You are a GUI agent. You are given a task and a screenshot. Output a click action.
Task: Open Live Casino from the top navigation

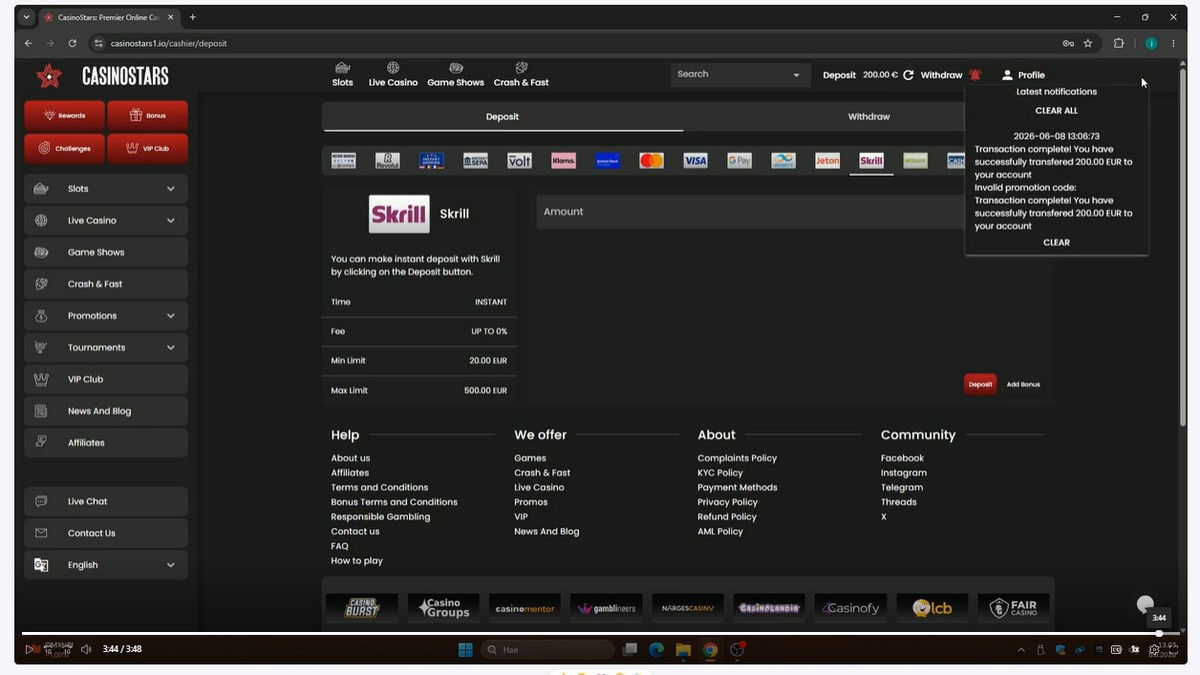click(x=393, y=75)
